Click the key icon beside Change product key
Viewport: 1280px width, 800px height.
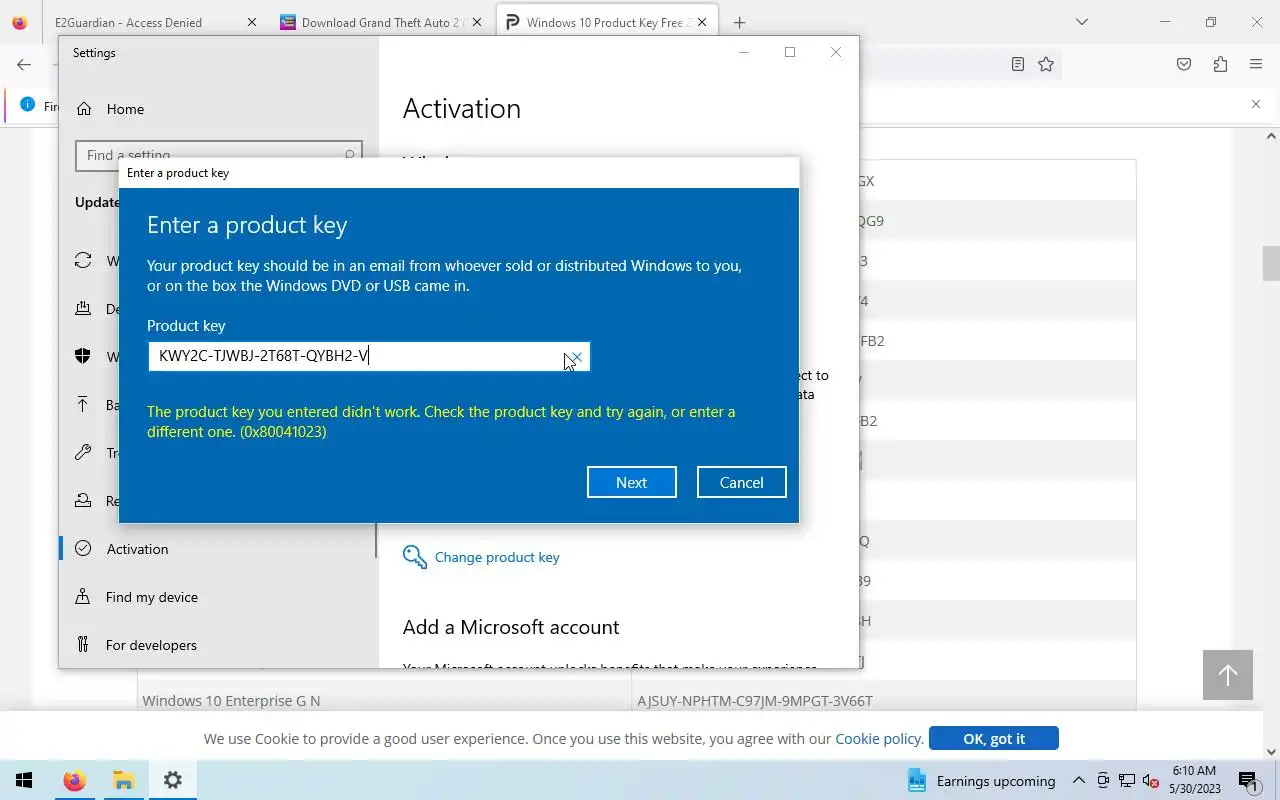[414, 557]
